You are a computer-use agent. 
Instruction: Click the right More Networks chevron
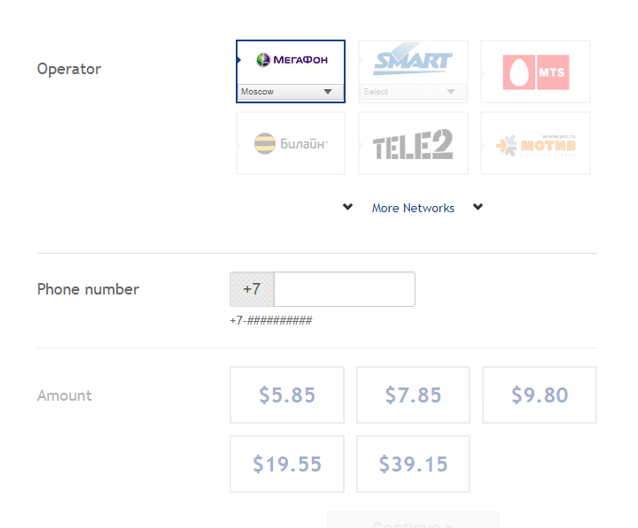(478, 208)
